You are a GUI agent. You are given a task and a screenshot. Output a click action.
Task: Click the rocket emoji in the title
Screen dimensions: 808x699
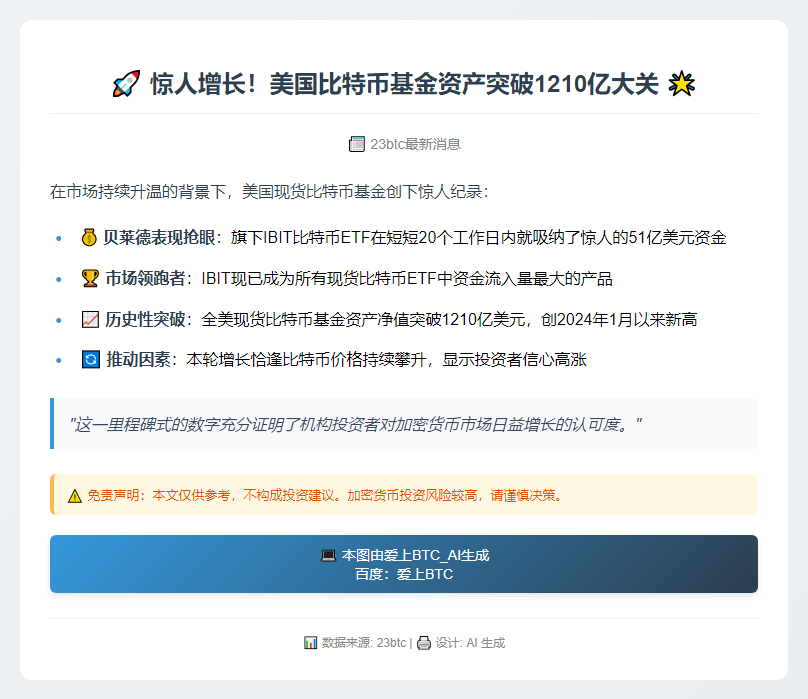pos(126,84)
